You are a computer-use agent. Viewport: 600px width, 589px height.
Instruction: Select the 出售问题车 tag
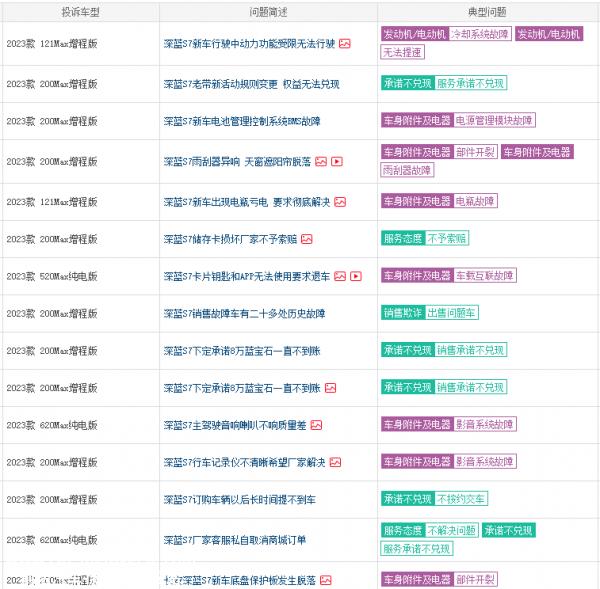click(x=452, y=313)
